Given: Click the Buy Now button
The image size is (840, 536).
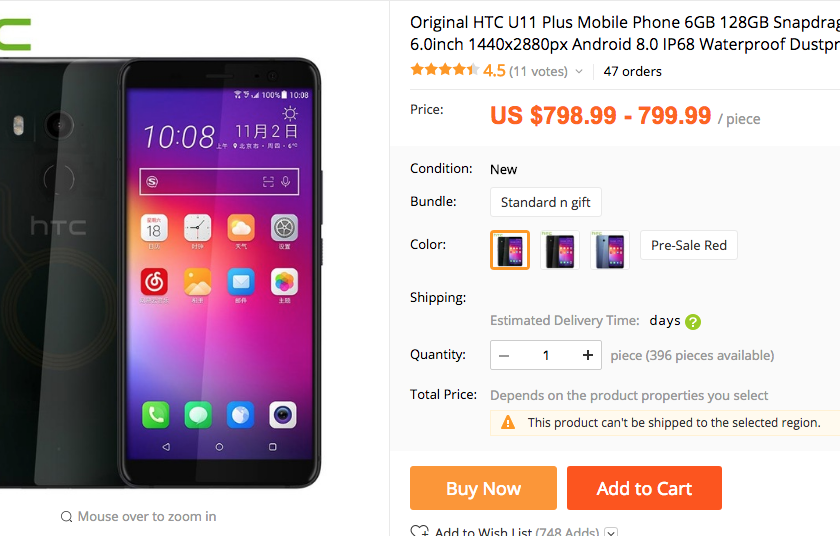Looking at the screenshot, I should click(x=483, y=488).
